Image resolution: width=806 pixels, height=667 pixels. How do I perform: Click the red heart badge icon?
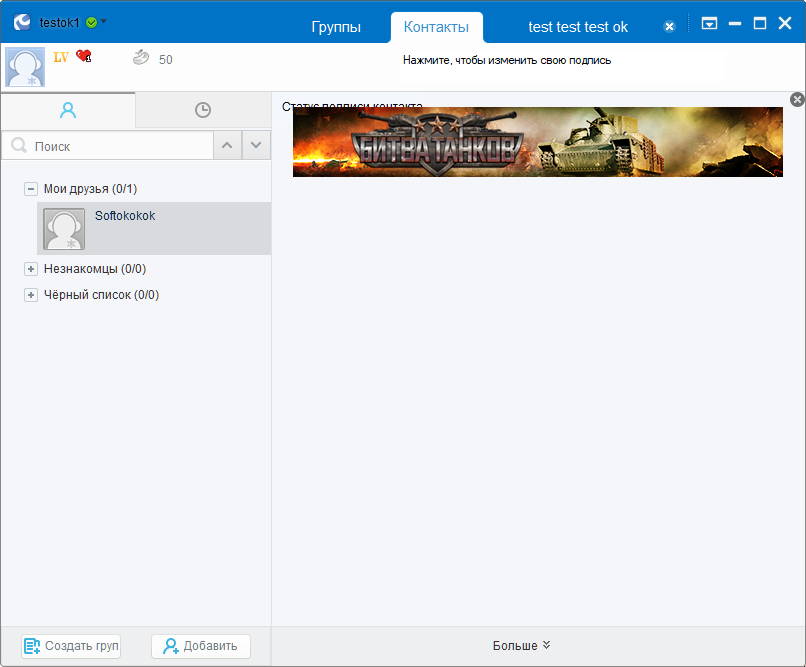click(x=84, y=55)
